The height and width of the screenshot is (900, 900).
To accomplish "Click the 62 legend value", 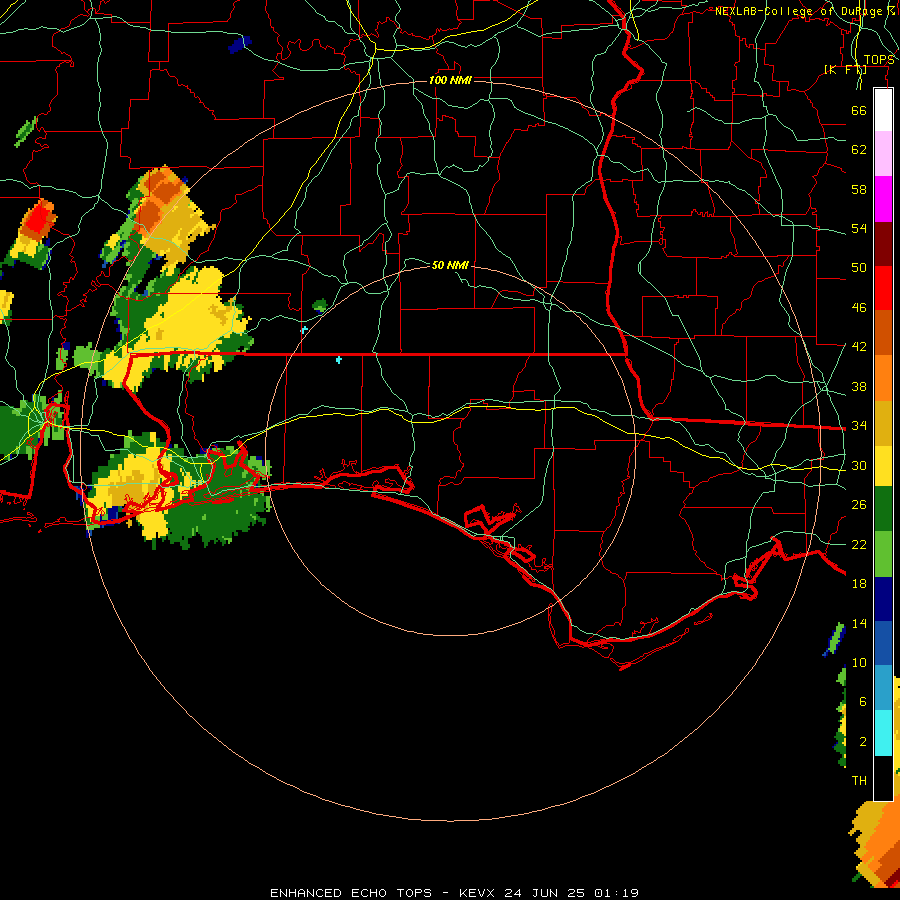I will [x=859, y=149].
